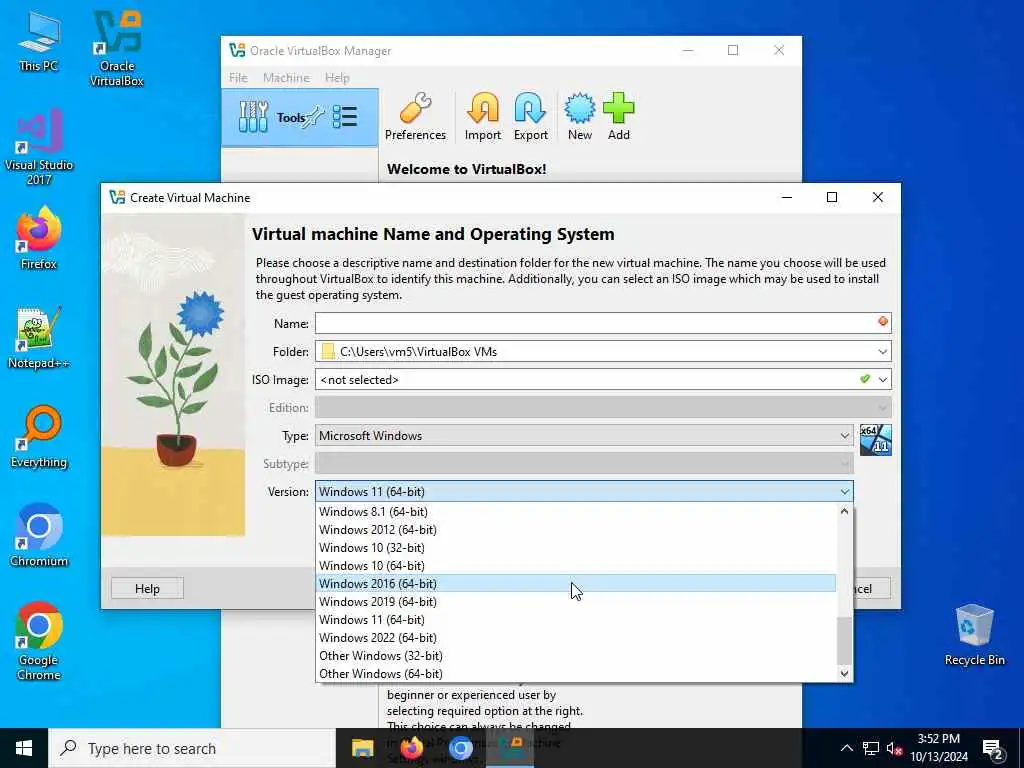This screenshot has height=768, width=1024.
Task: Click the version list scrollbar thumb
Action: coord(844,640)
